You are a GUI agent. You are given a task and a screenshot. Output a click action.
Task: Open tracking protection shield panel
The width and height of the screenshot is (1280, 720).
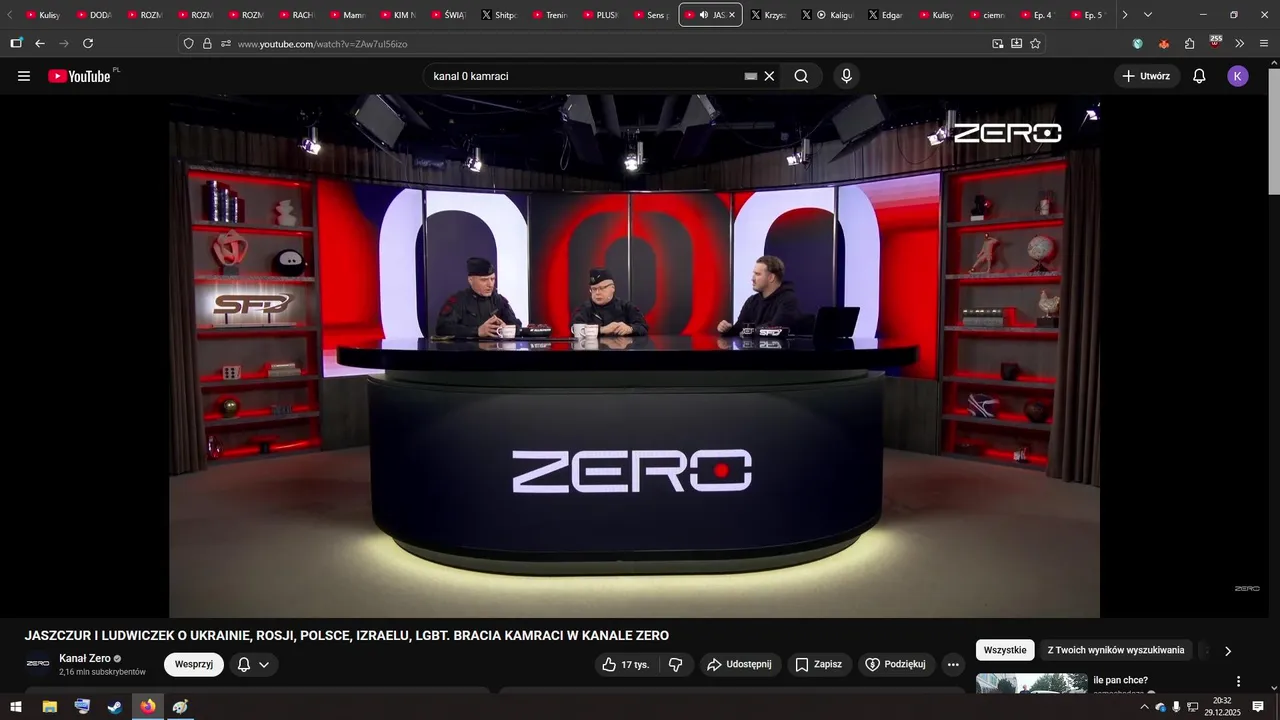coord(189,44)
